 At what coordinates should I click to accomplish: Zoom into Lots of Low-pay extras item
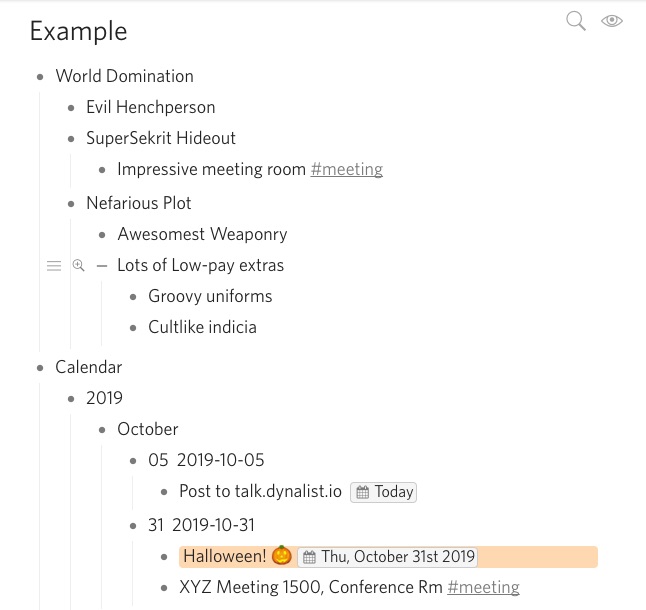click(78, 265)
